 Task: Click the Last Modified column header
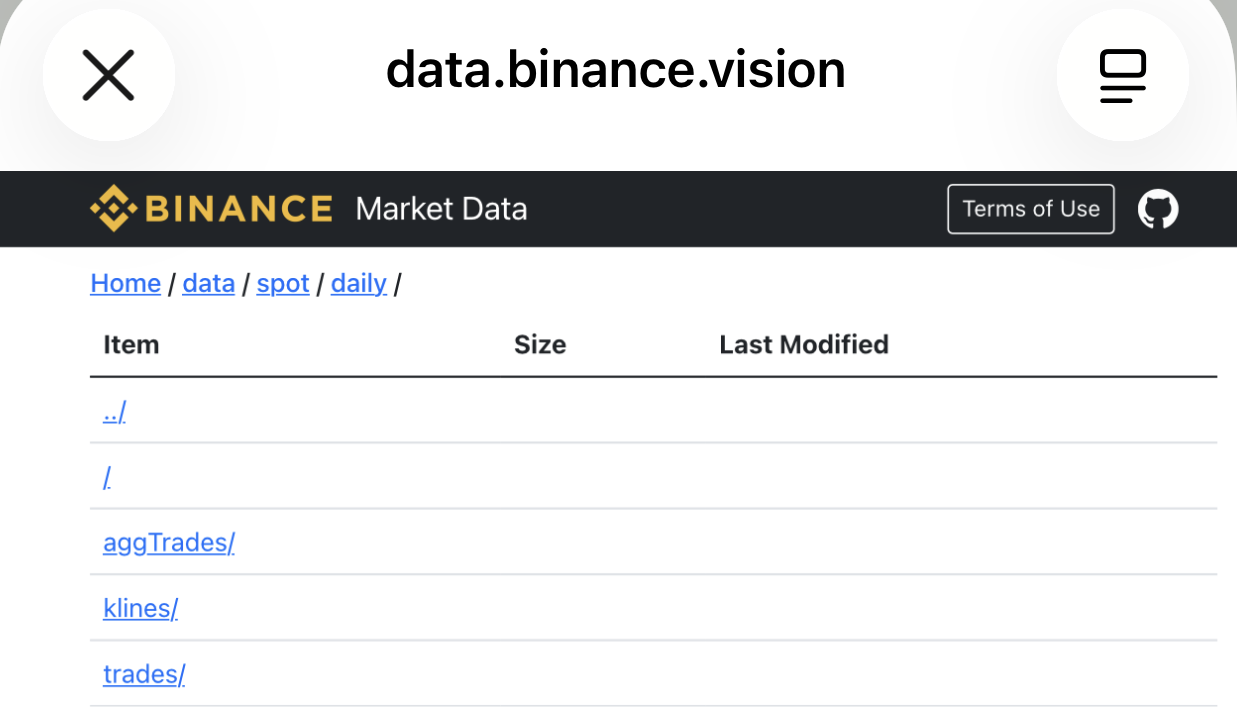[804, 345]
